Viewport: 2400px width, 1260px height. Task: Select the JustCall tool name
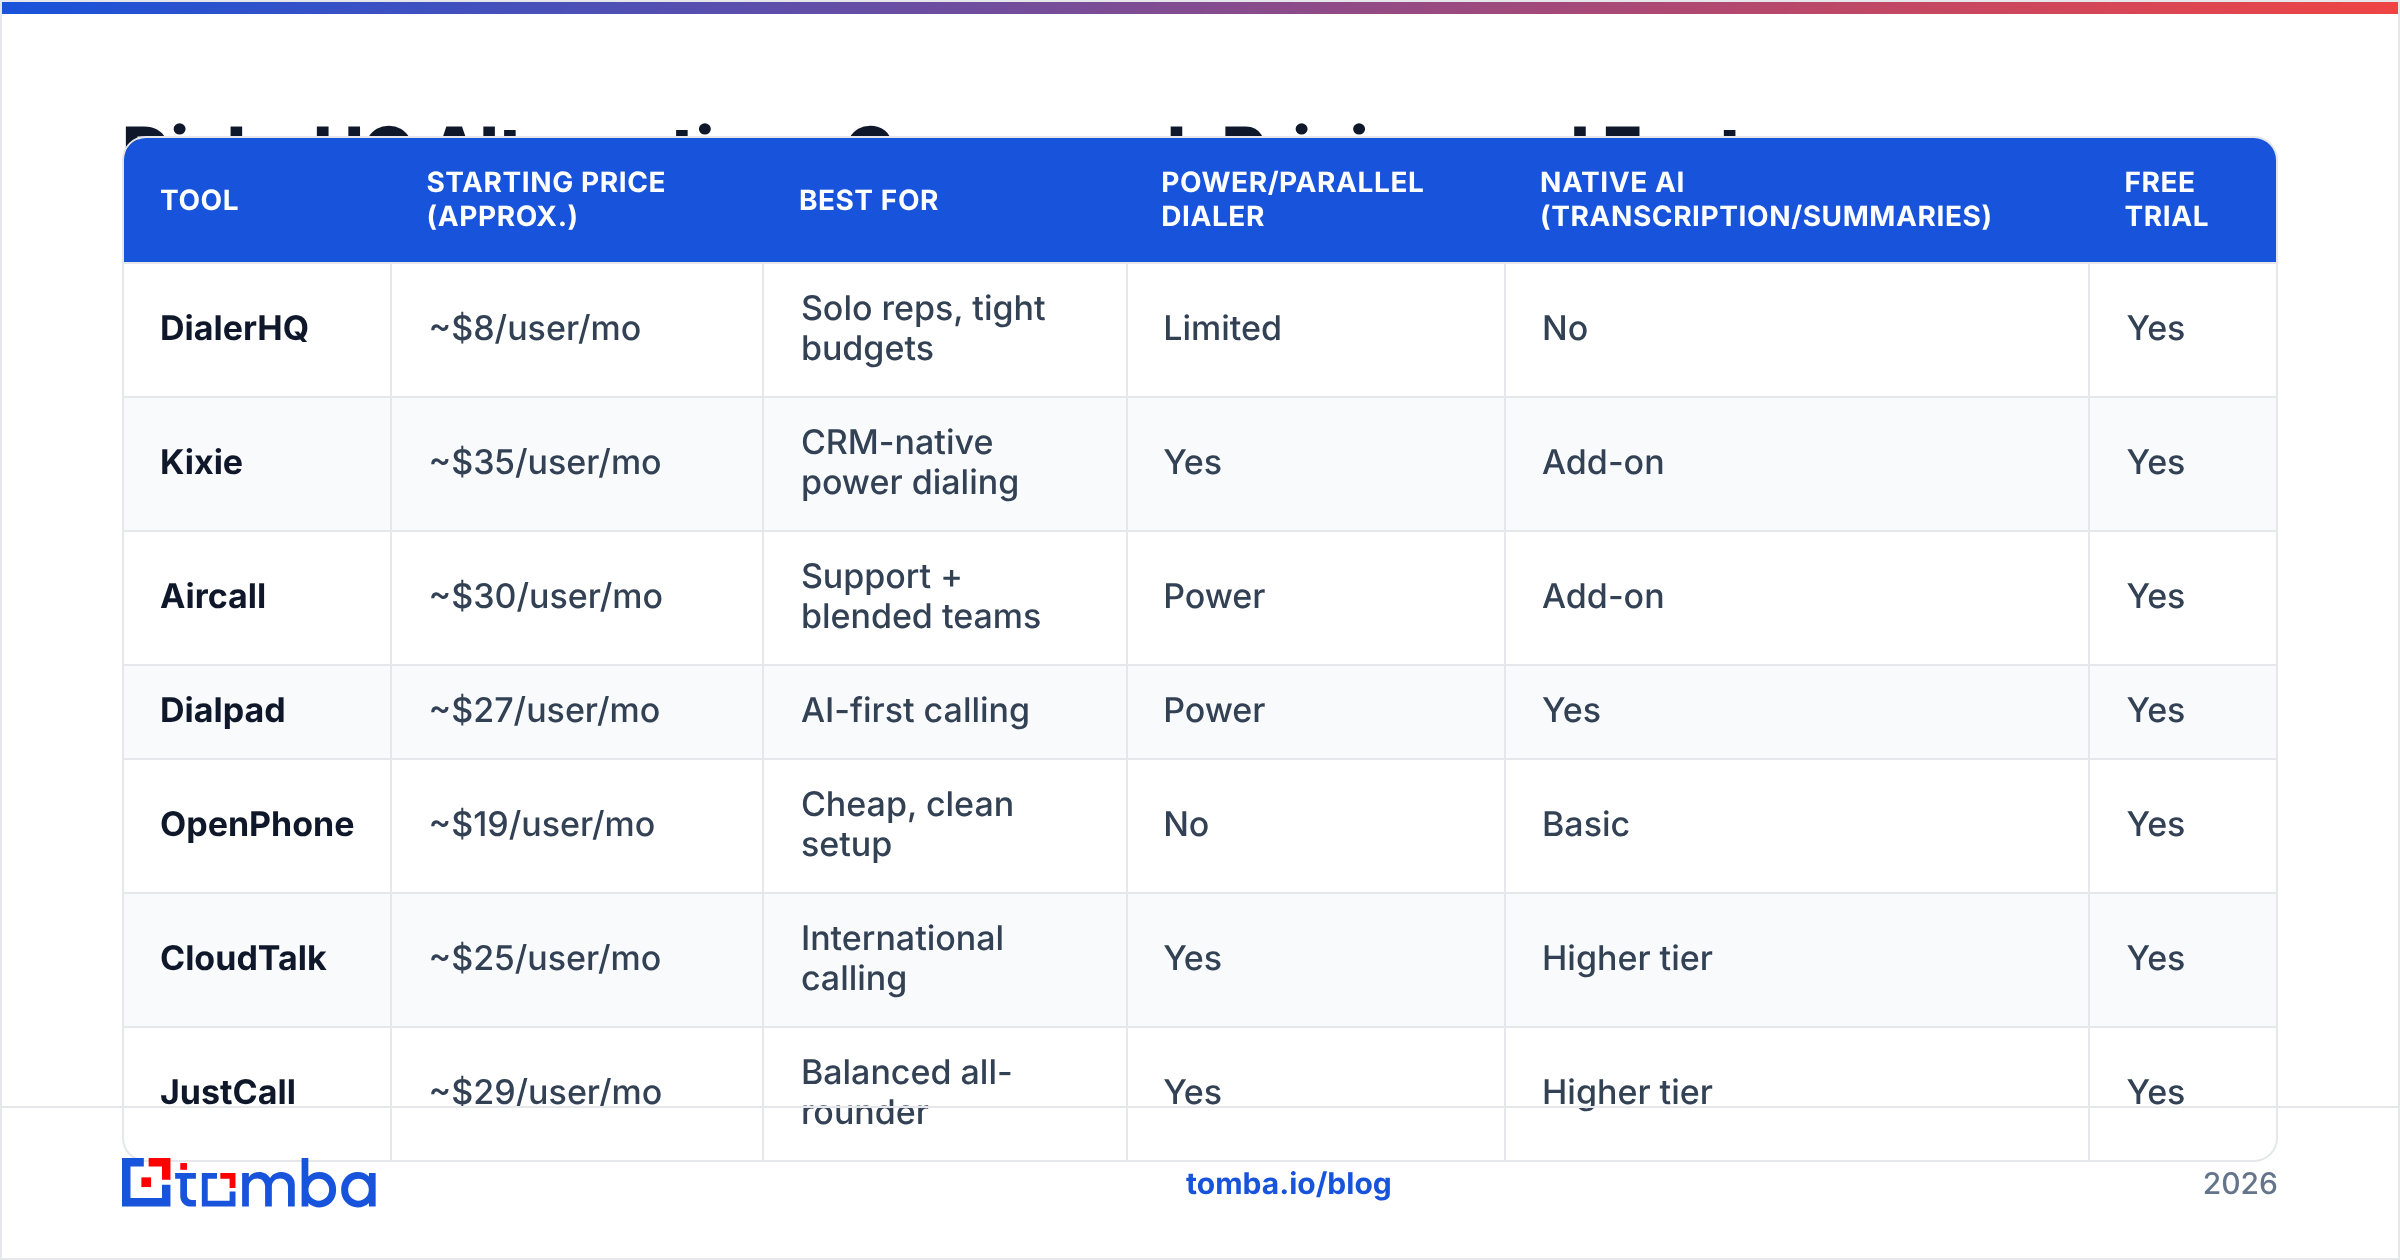(228, 1092)
